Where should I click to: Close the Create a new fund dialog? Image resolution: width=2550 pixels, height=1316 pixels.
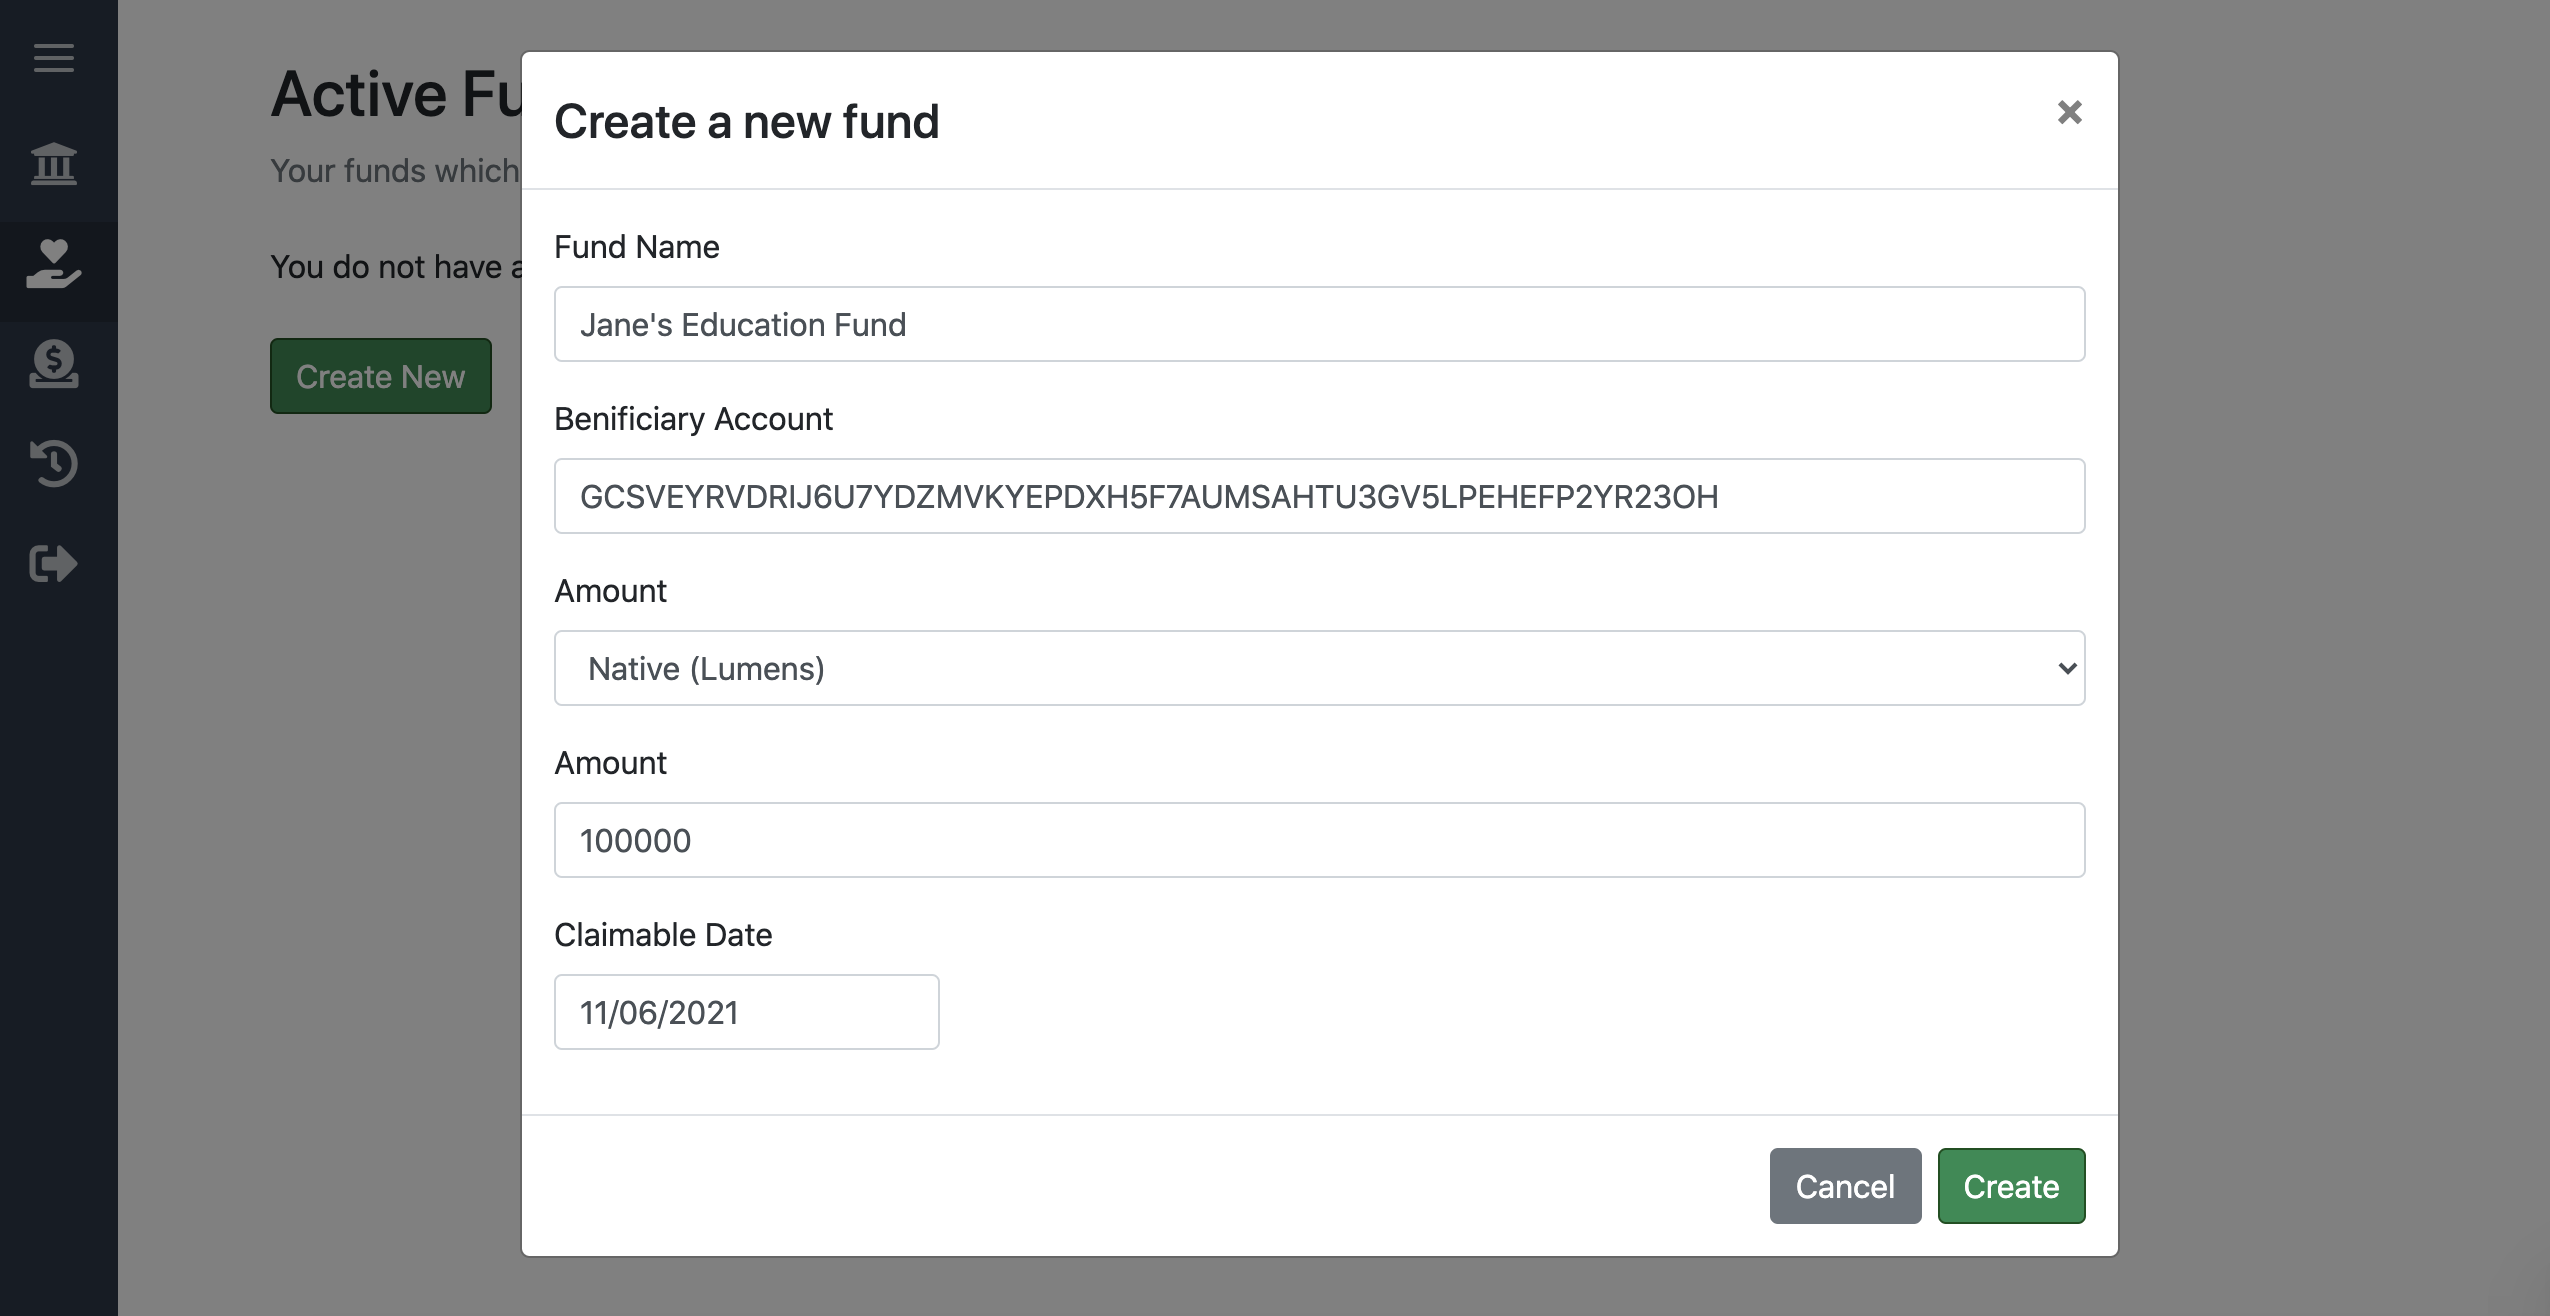pos(2069,112)
